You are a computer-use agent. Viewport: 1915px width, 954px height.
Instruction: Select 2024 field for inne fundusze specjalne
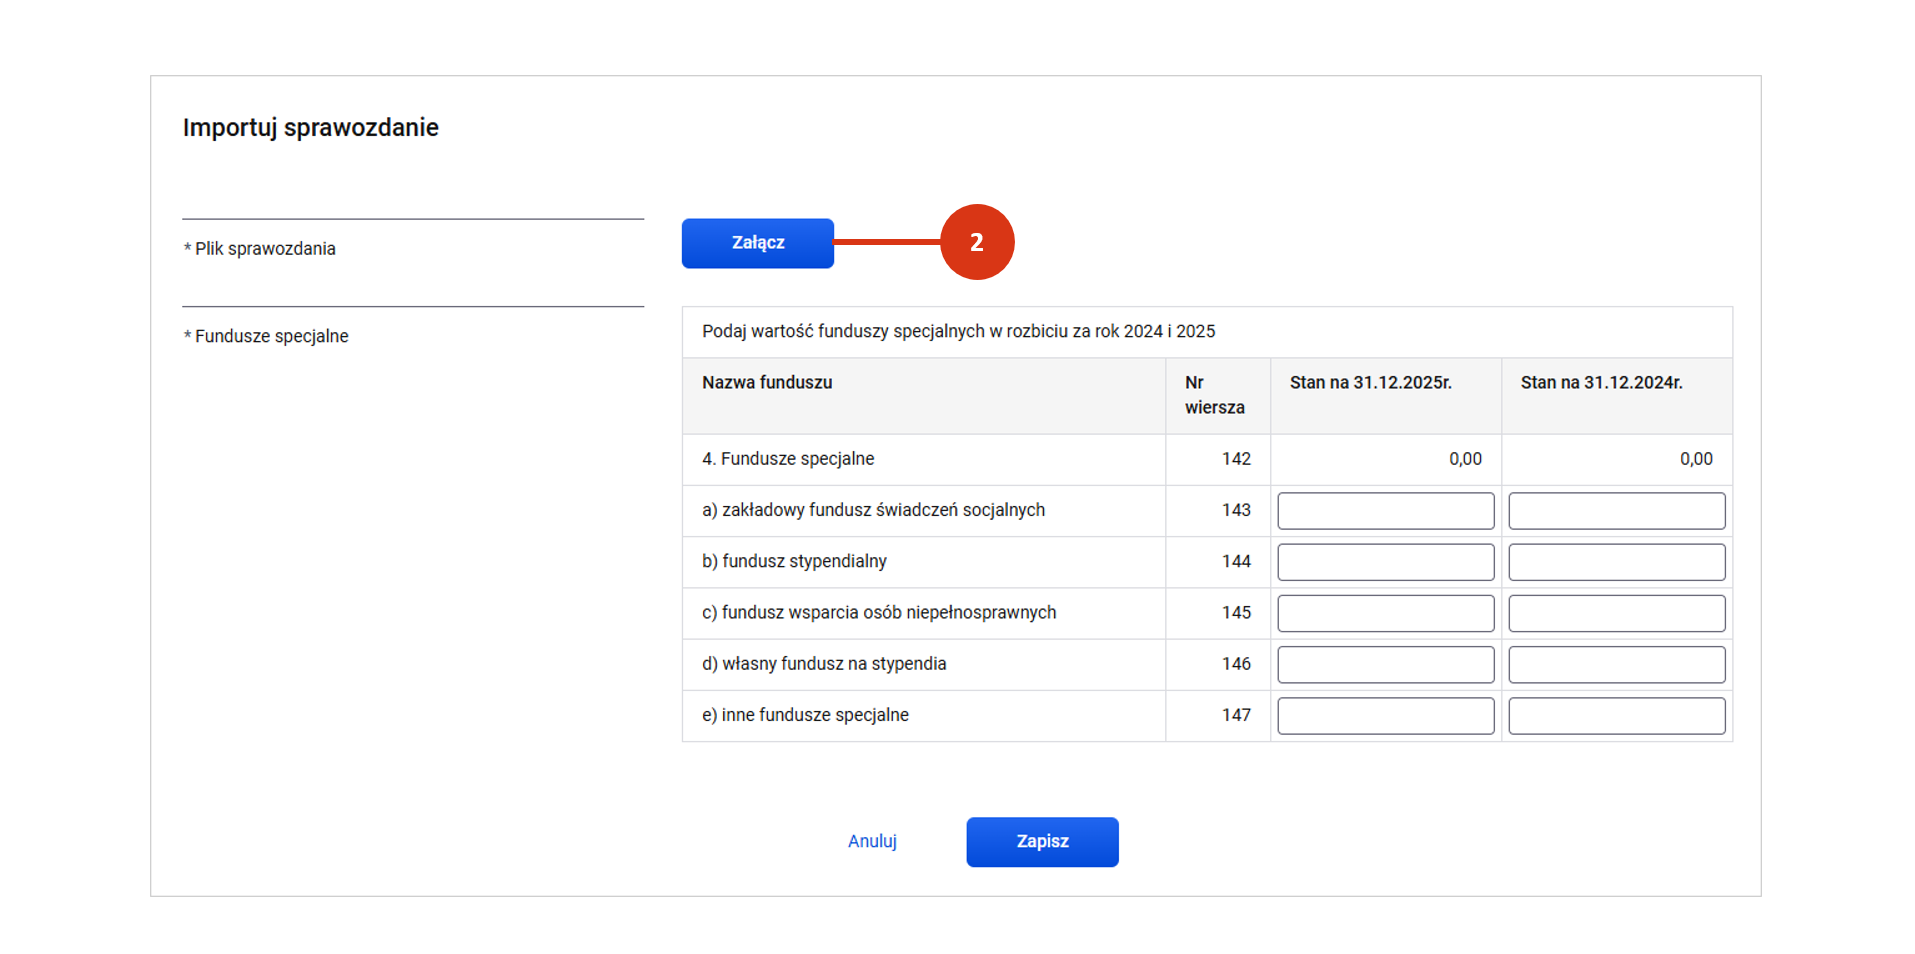tap(1616, 716)
